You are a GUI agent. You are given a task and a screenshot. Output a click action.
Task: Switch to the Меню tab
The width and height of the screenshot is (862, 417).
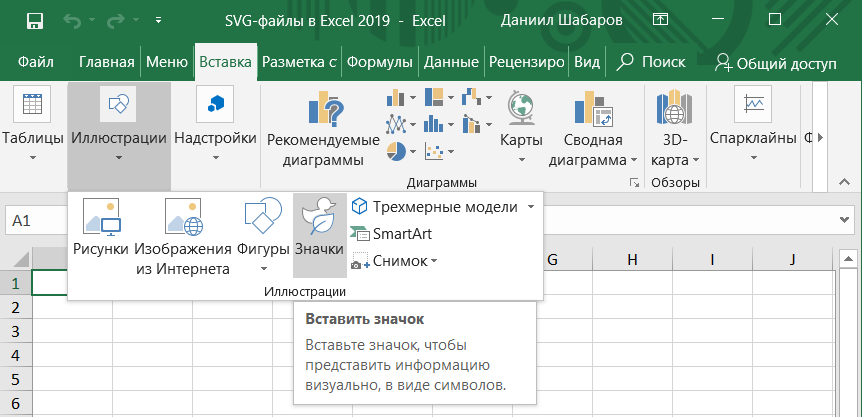tap(167, 62)
